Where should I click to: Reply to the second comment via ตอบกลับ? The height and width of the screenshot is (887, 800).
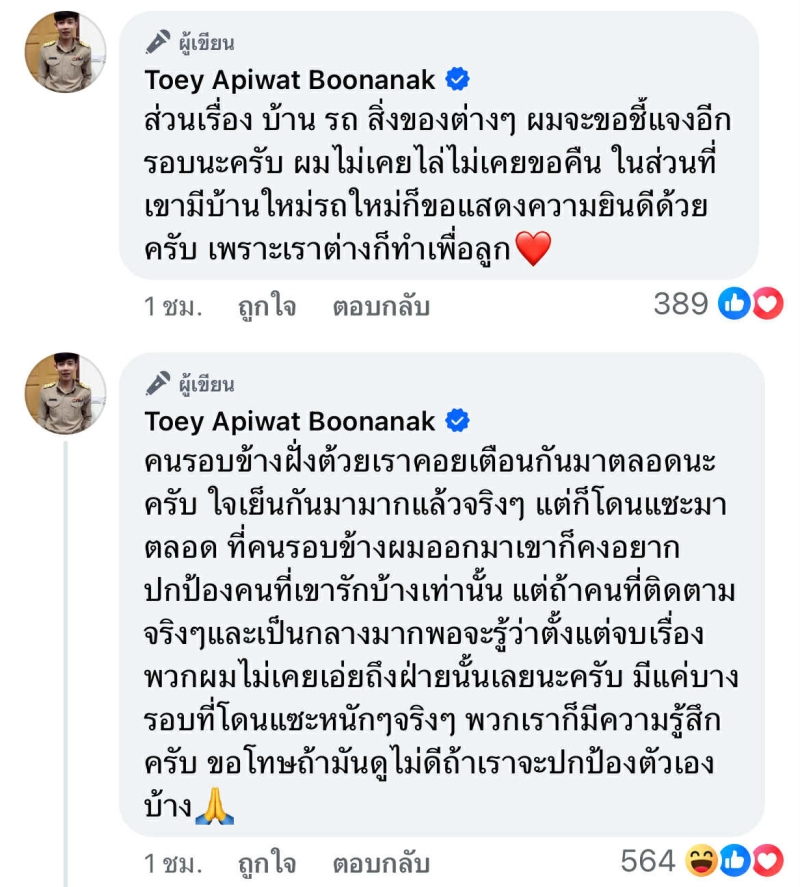[x=381, y=862]
